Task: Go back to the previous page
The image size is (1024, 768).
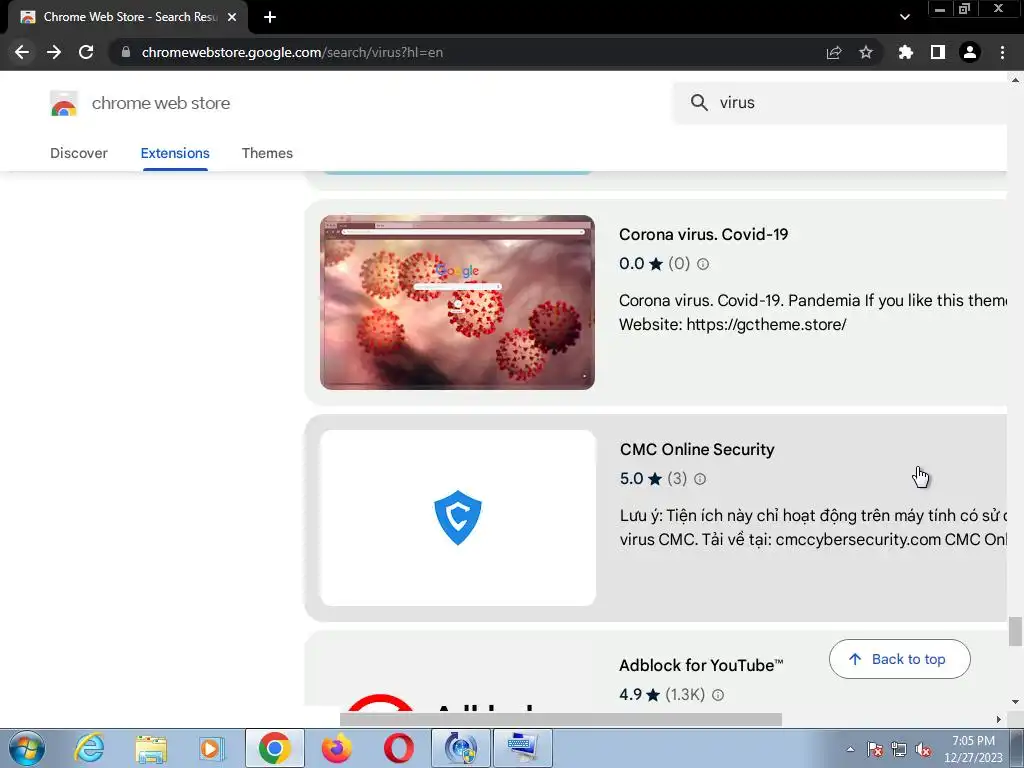Action: (22, 52)
